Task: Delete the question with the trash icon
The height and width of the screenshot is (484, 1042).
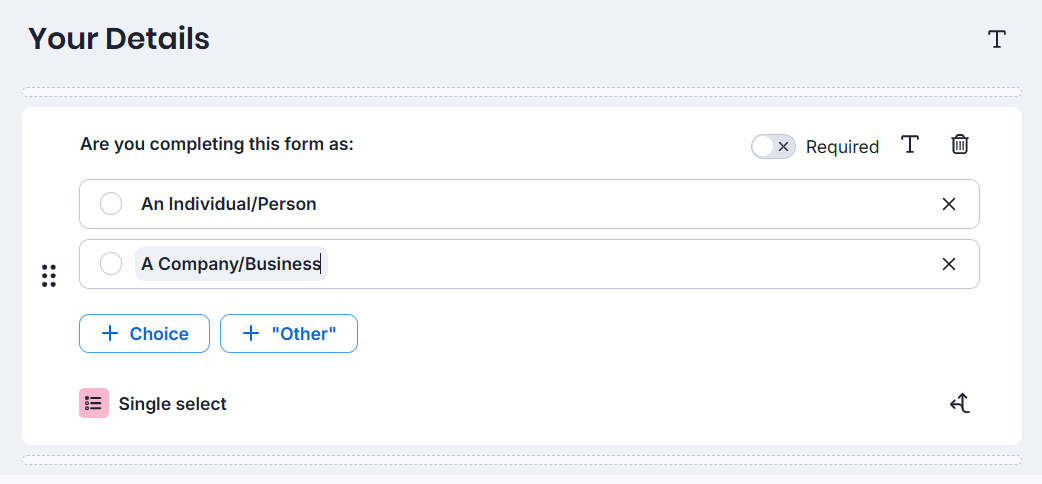Action: 960,144
